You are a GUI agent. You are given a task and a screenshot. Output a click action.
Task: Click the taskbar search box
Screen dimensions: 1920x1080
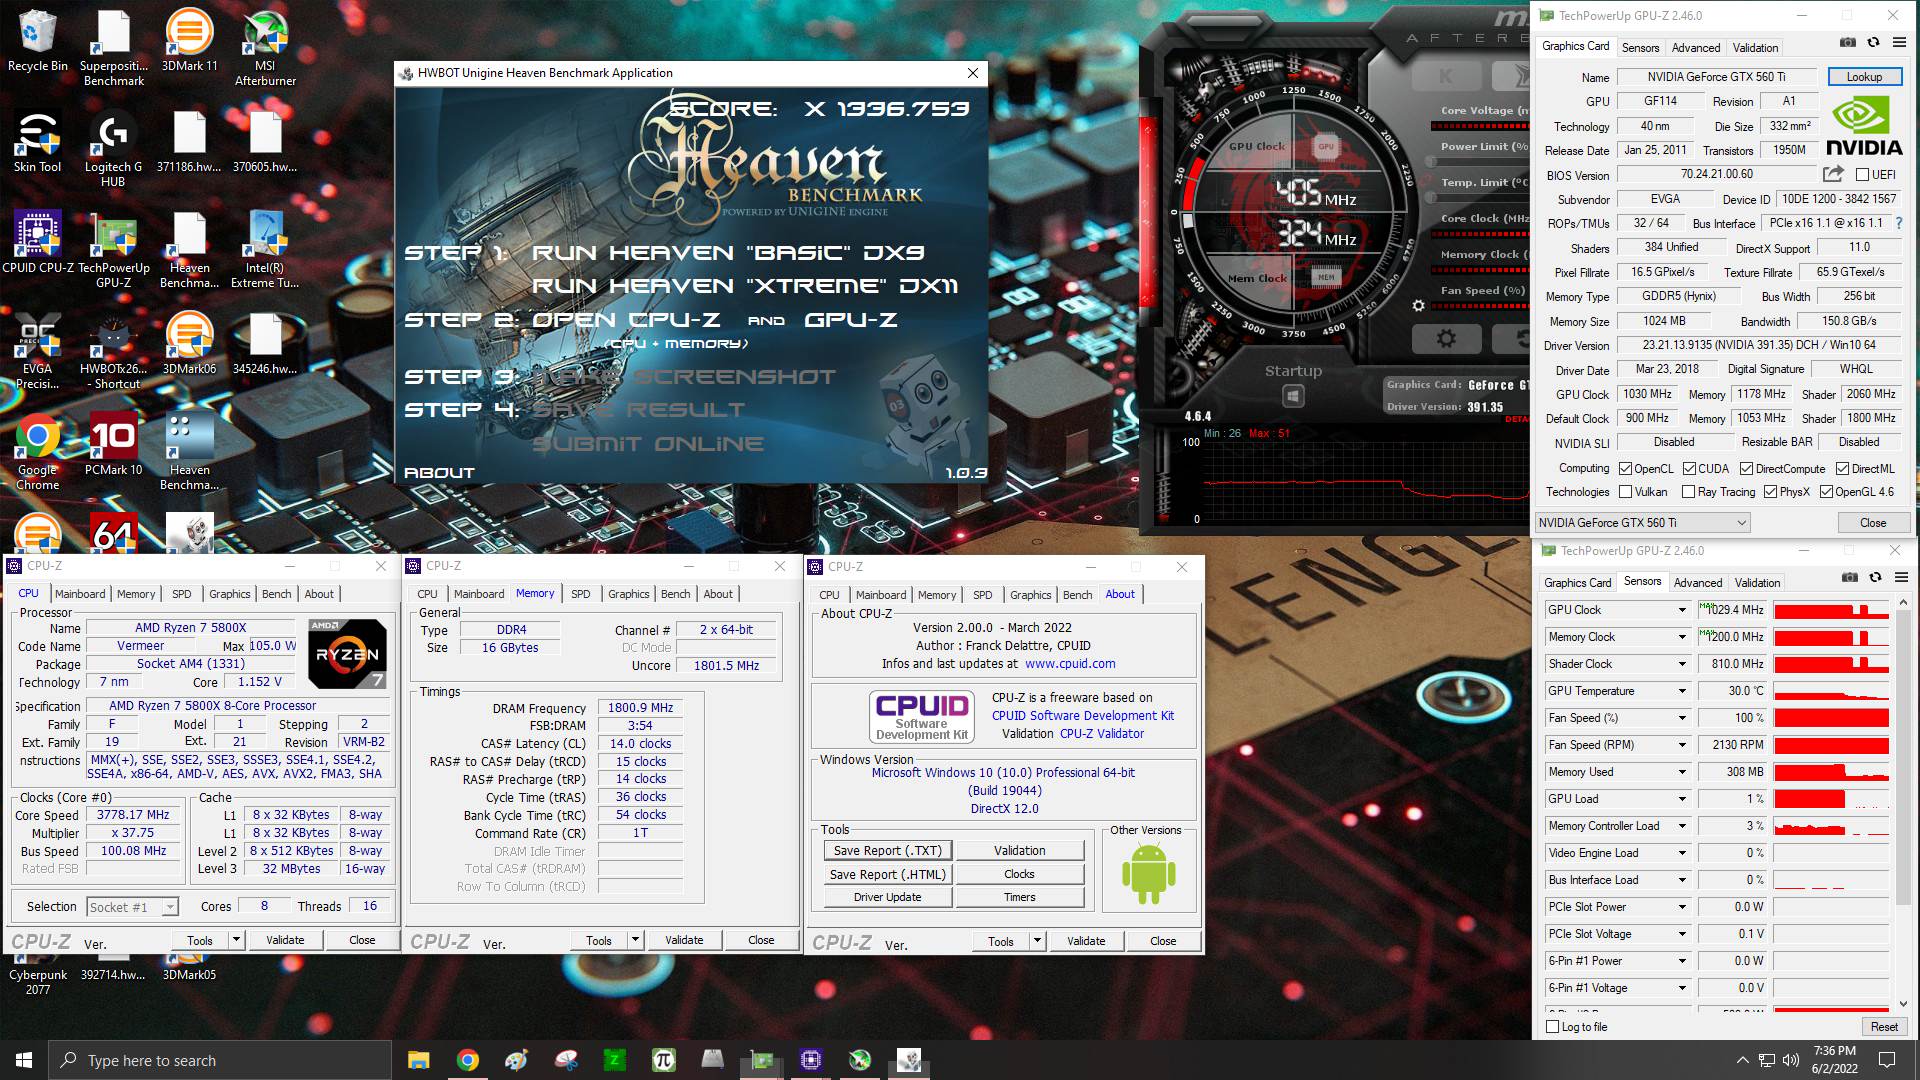(x=220, y=1060)
